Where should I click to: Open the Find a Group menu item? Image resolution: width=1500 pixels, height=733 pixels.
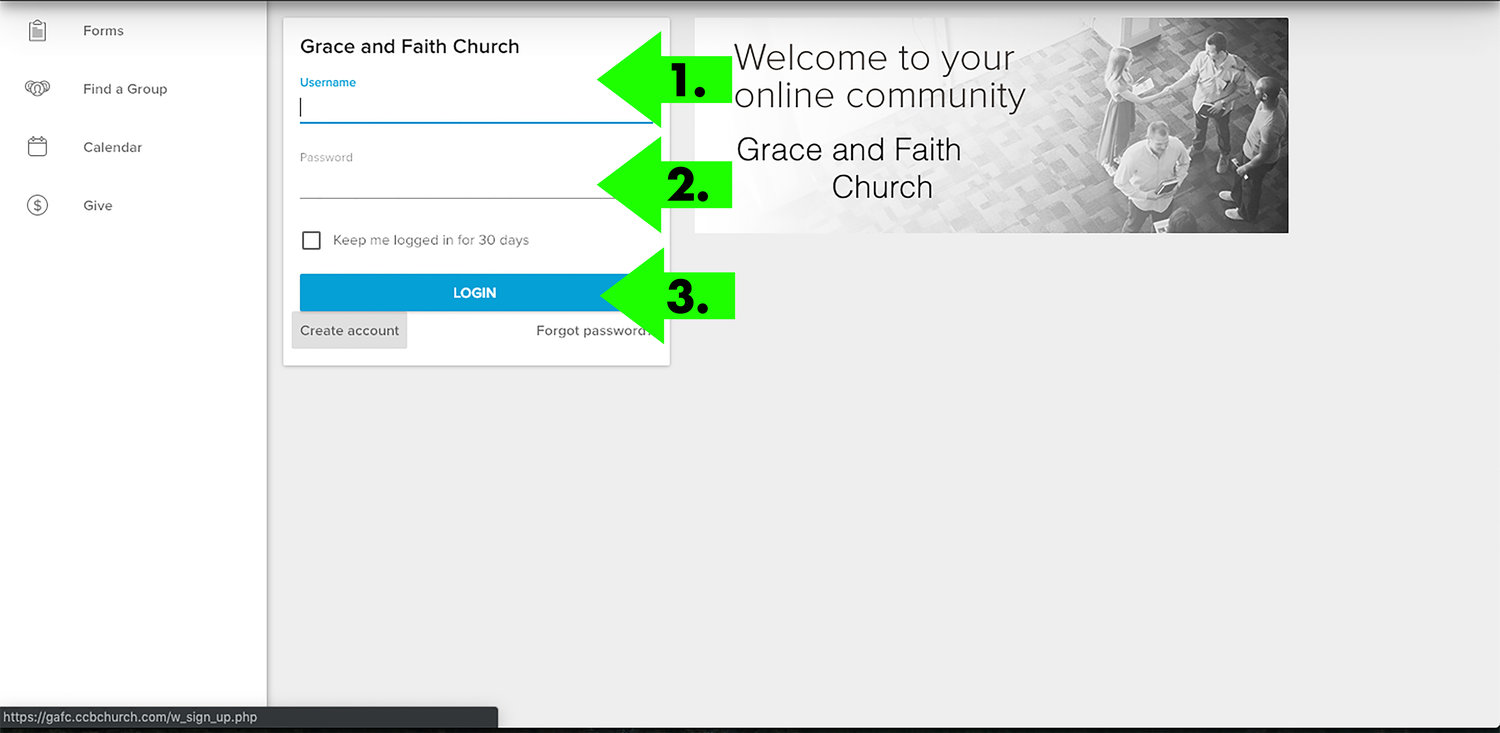125,89
